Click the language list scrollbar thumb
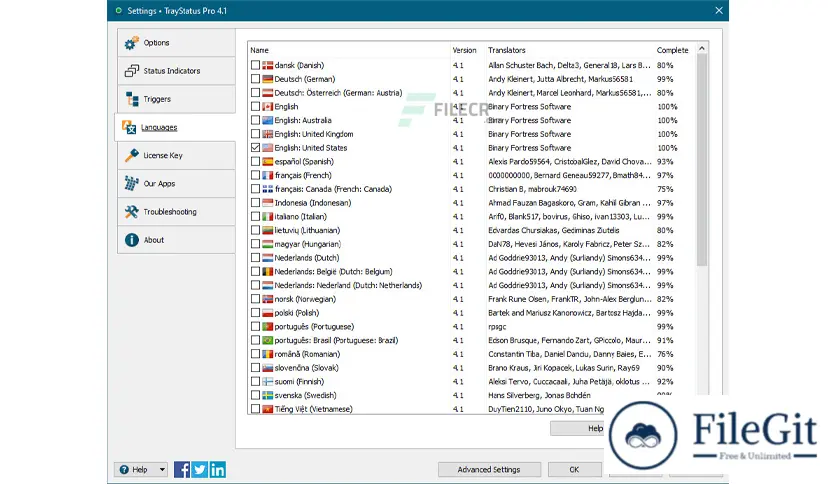This screenshot has width=836, height=484. (702, 160)
